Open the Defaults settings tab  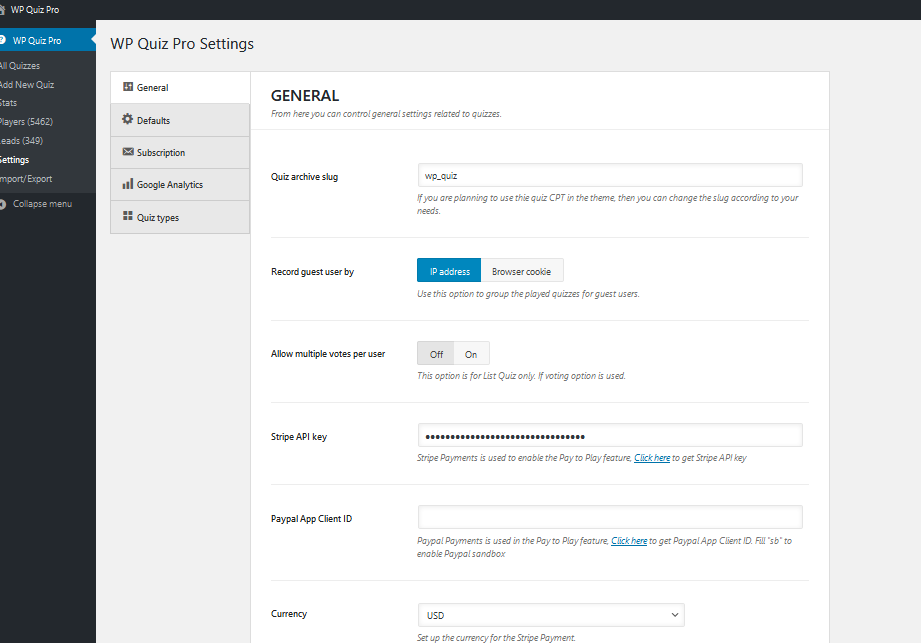(x=180, y=120)
